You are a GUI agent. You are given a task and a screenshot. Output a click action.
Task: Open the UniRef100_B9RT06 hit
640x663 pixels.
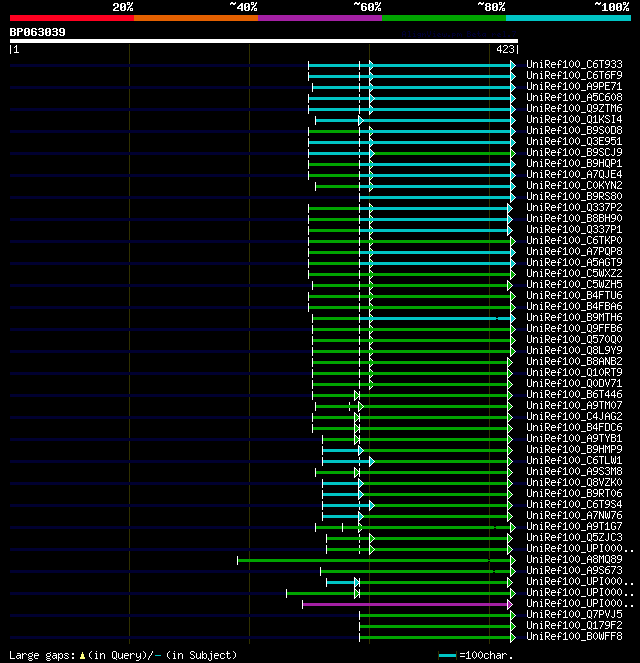pos(574,493)
